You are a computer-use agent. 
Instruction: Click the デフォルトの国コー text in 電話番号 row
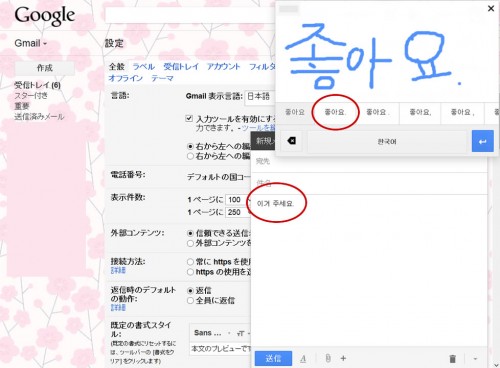coord(218,177)
